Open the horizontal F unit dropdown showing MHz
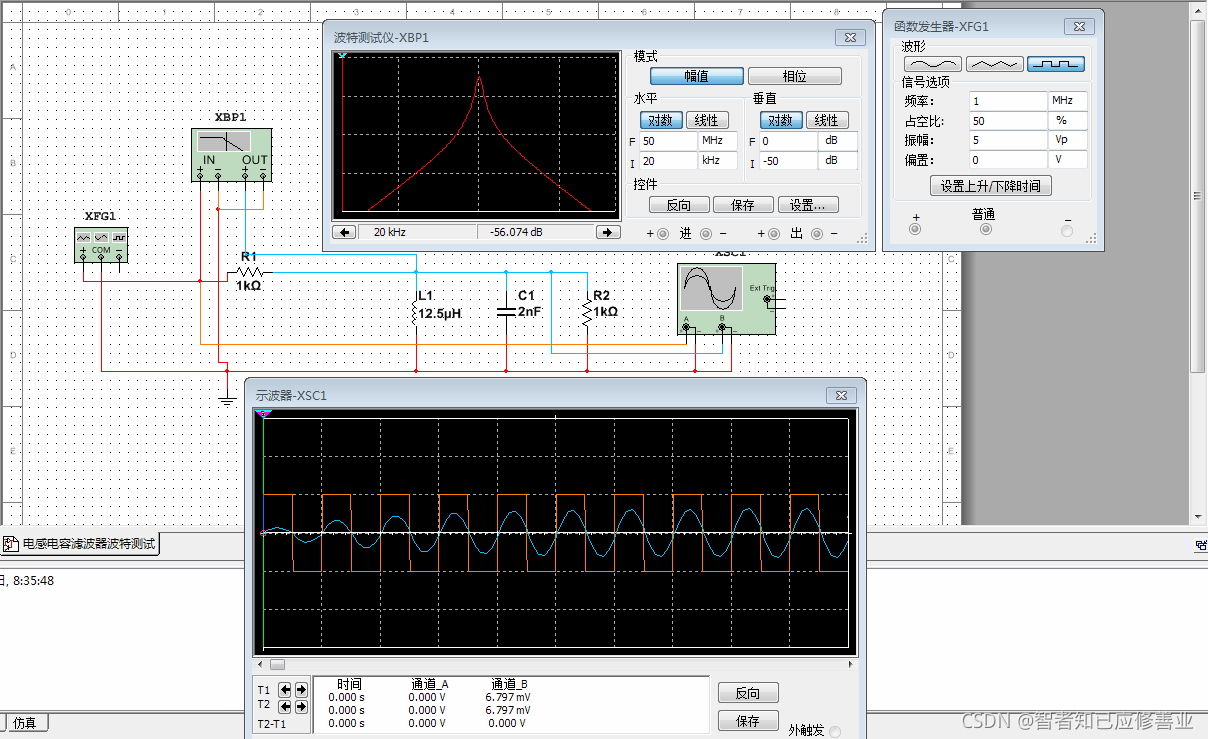1208x739 pixels. [718, 141]
